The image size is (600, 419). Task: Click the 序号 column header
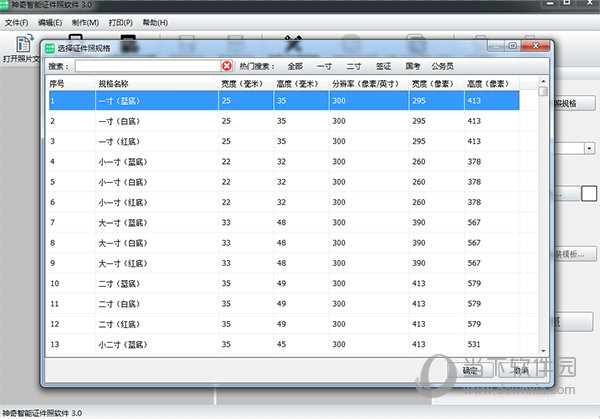[71, 84]
